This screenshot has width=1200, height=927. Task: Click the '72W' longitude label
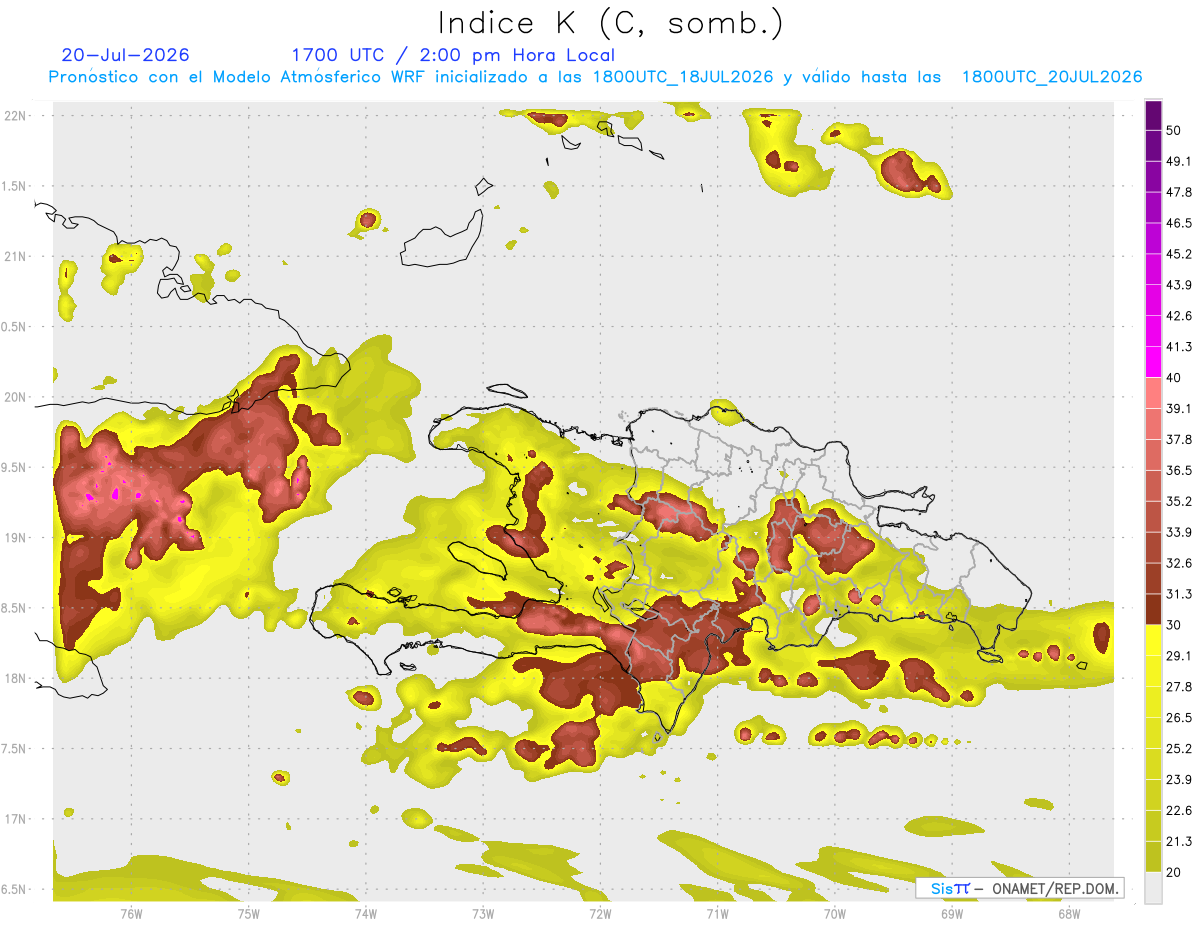coord(600,914)
